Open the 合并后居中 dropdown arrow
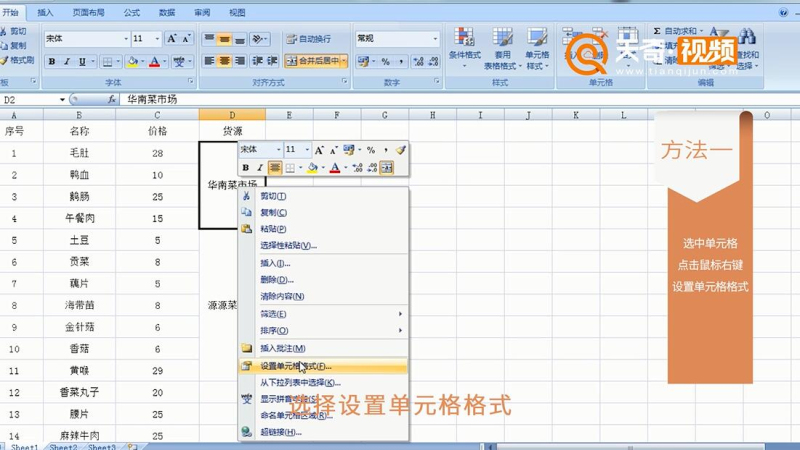The height and width of the screenshot is (450, 800). [344, 61]
